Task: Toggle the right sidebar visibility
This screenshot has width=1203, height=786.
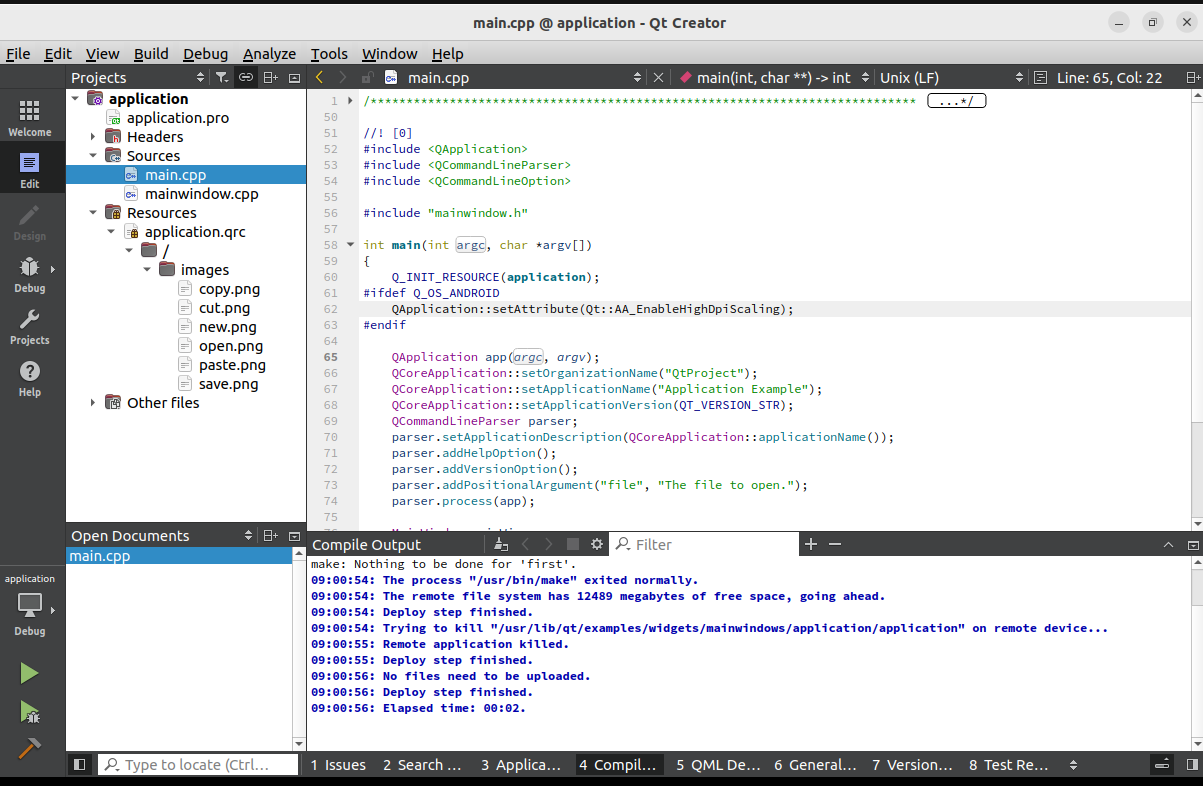Action: 1191,764
